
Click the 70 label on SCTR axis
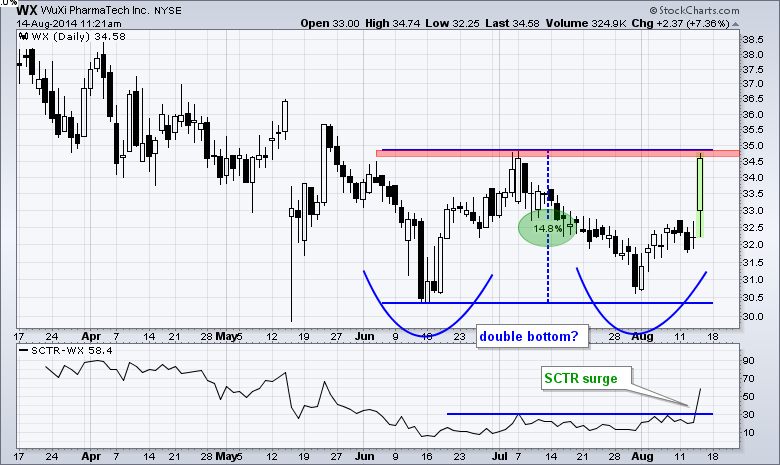click(x=748, y=378)
